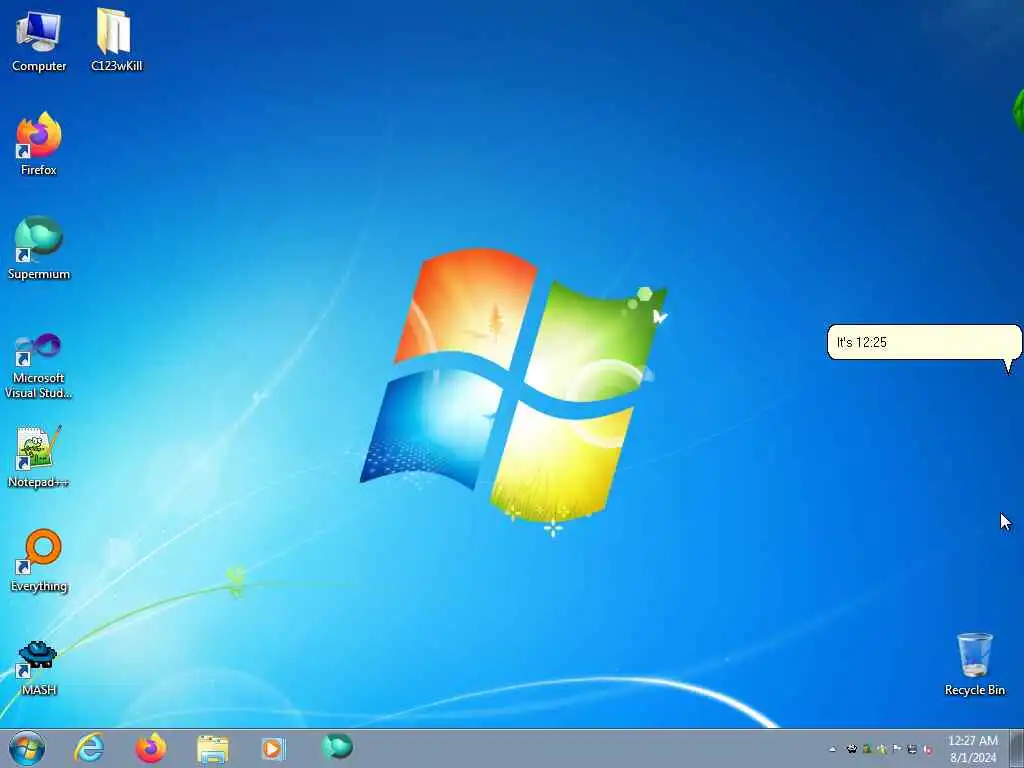Launch Supermium from the taskbar
The height and width of the screenshot is (768, 1024).
pyautogui.click(x=337, y=746)
